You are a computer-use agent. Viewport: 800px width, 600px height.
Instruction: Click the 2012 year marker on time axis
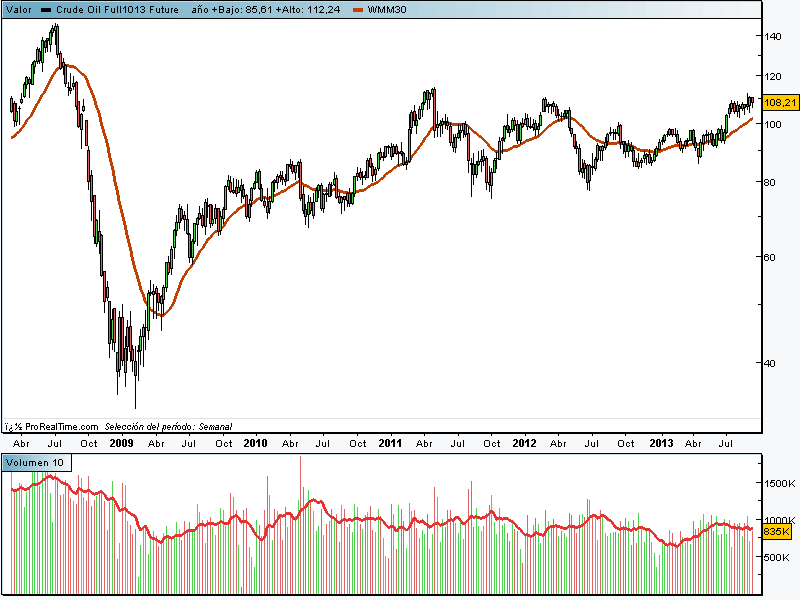click(525, 443)
